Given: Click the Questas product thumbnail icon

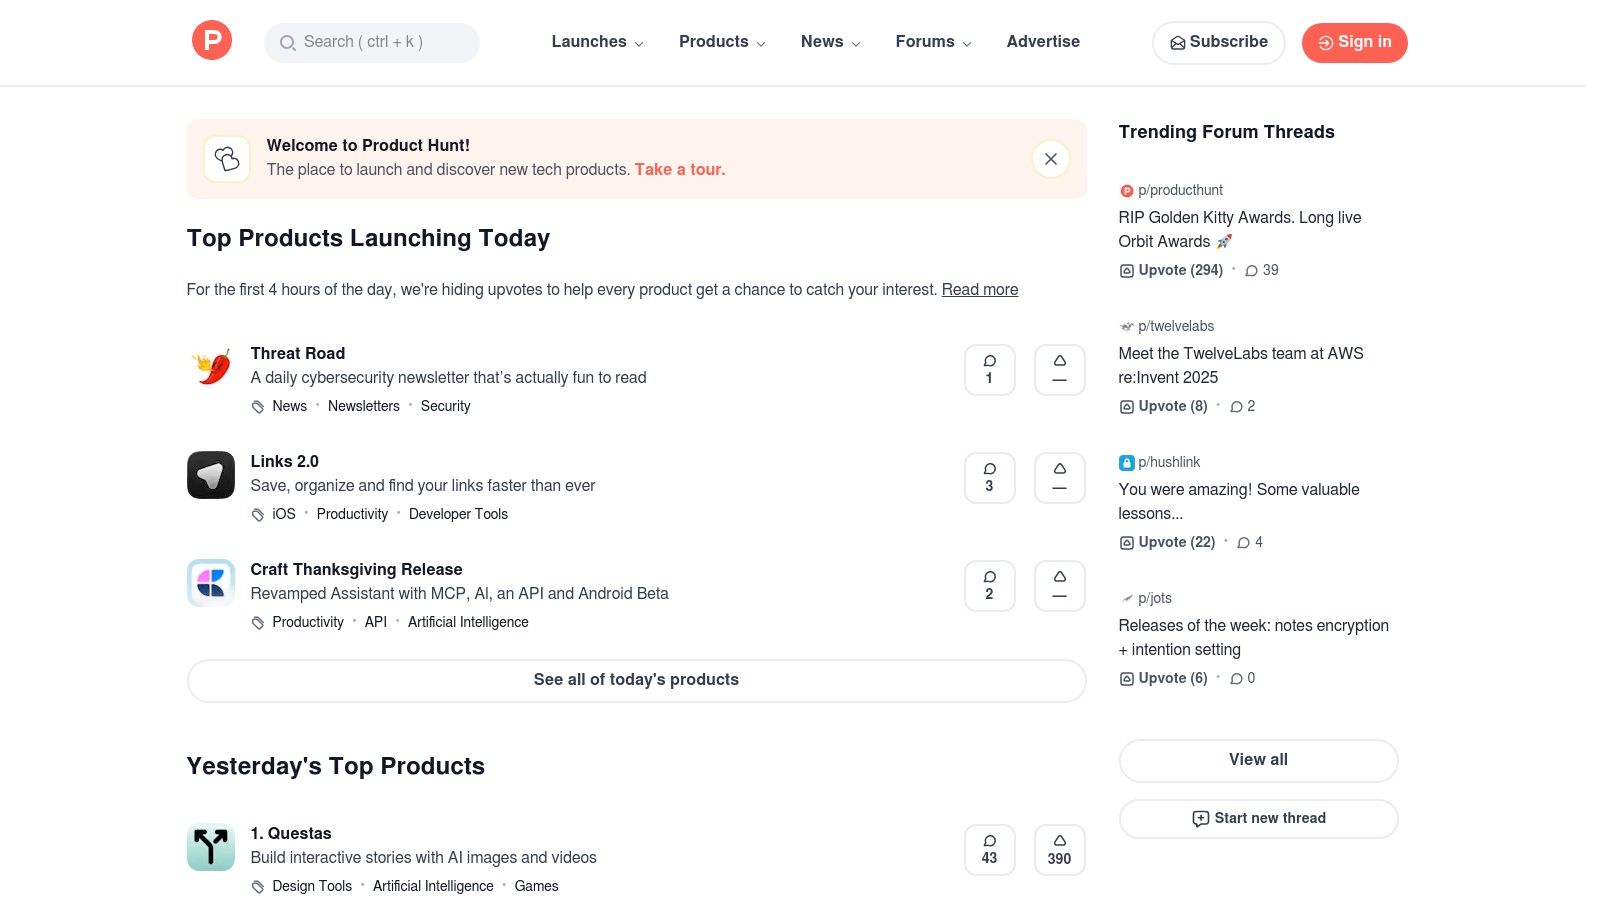Looking at the screenshot, I should 210,847.
